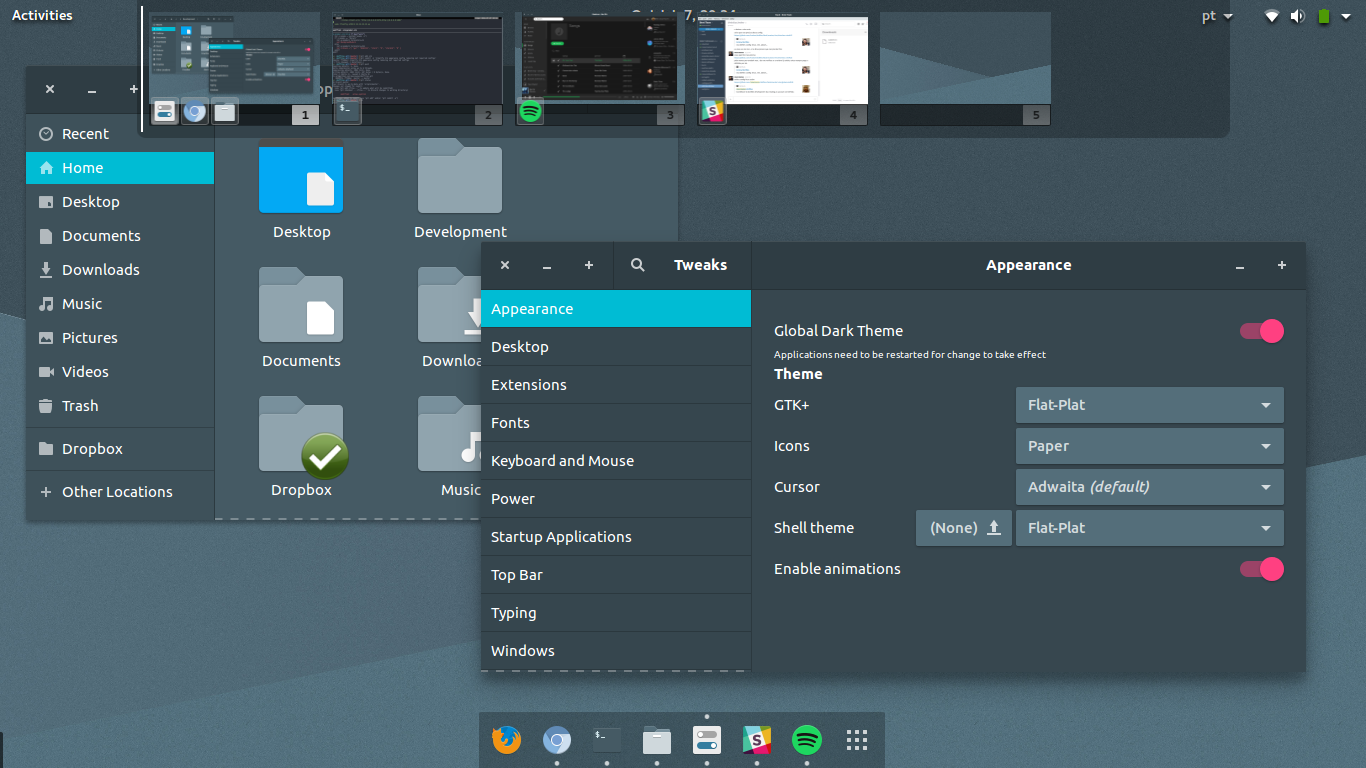This screenshot has height=768, width=1366.
Task: Click Documents label in Files sidebar
Action: point(101,236)
